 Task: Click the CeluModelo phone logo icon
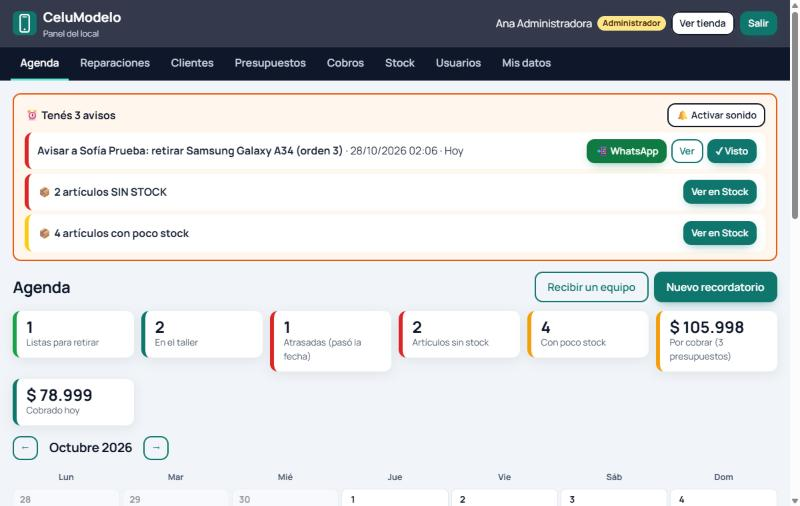coord(24,23)
